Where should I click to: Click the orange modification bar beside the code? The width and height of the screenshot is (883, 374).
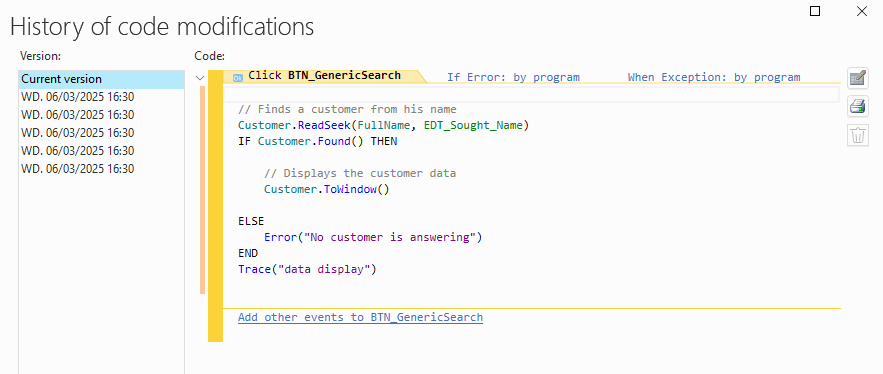[203, 190]
